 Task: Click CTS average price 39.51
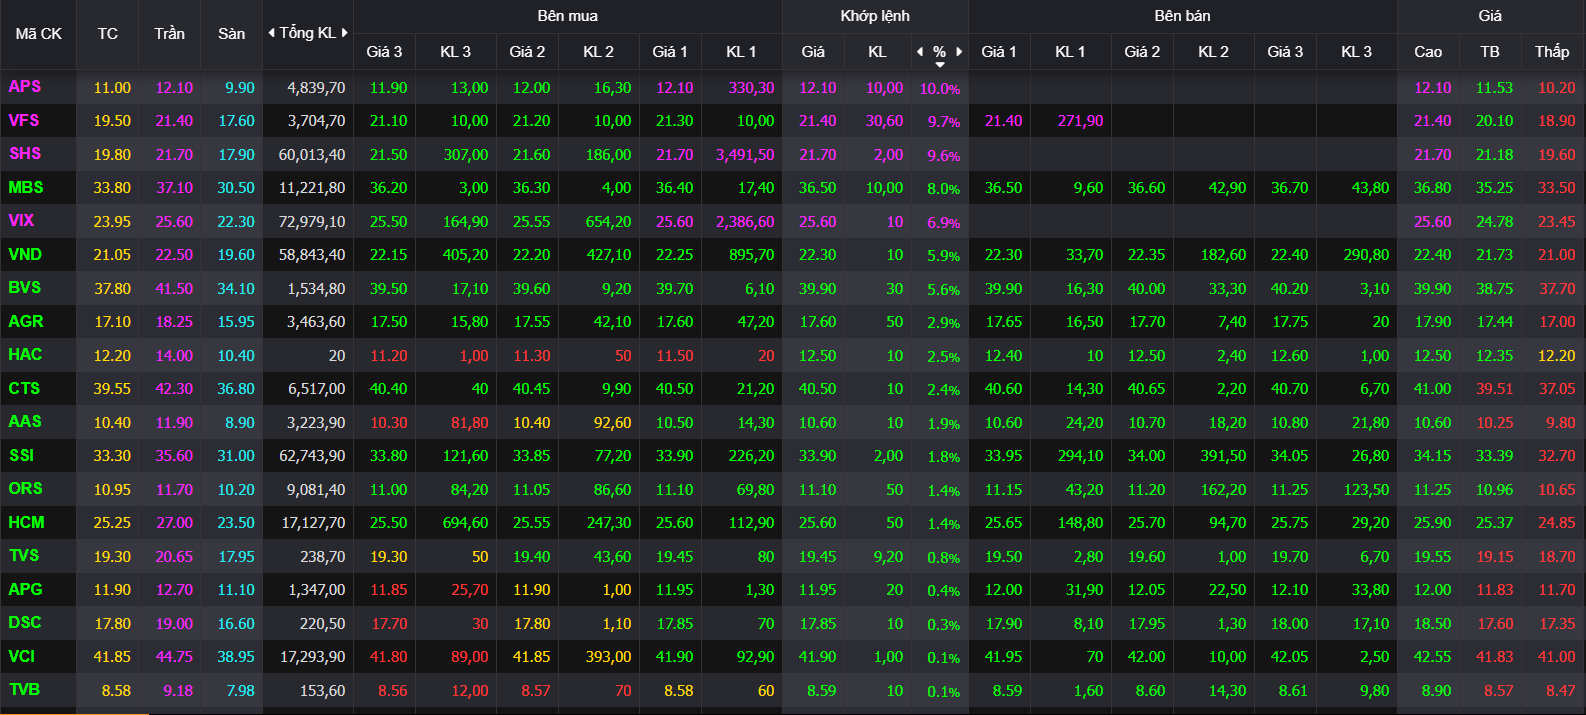[1495, 389]
